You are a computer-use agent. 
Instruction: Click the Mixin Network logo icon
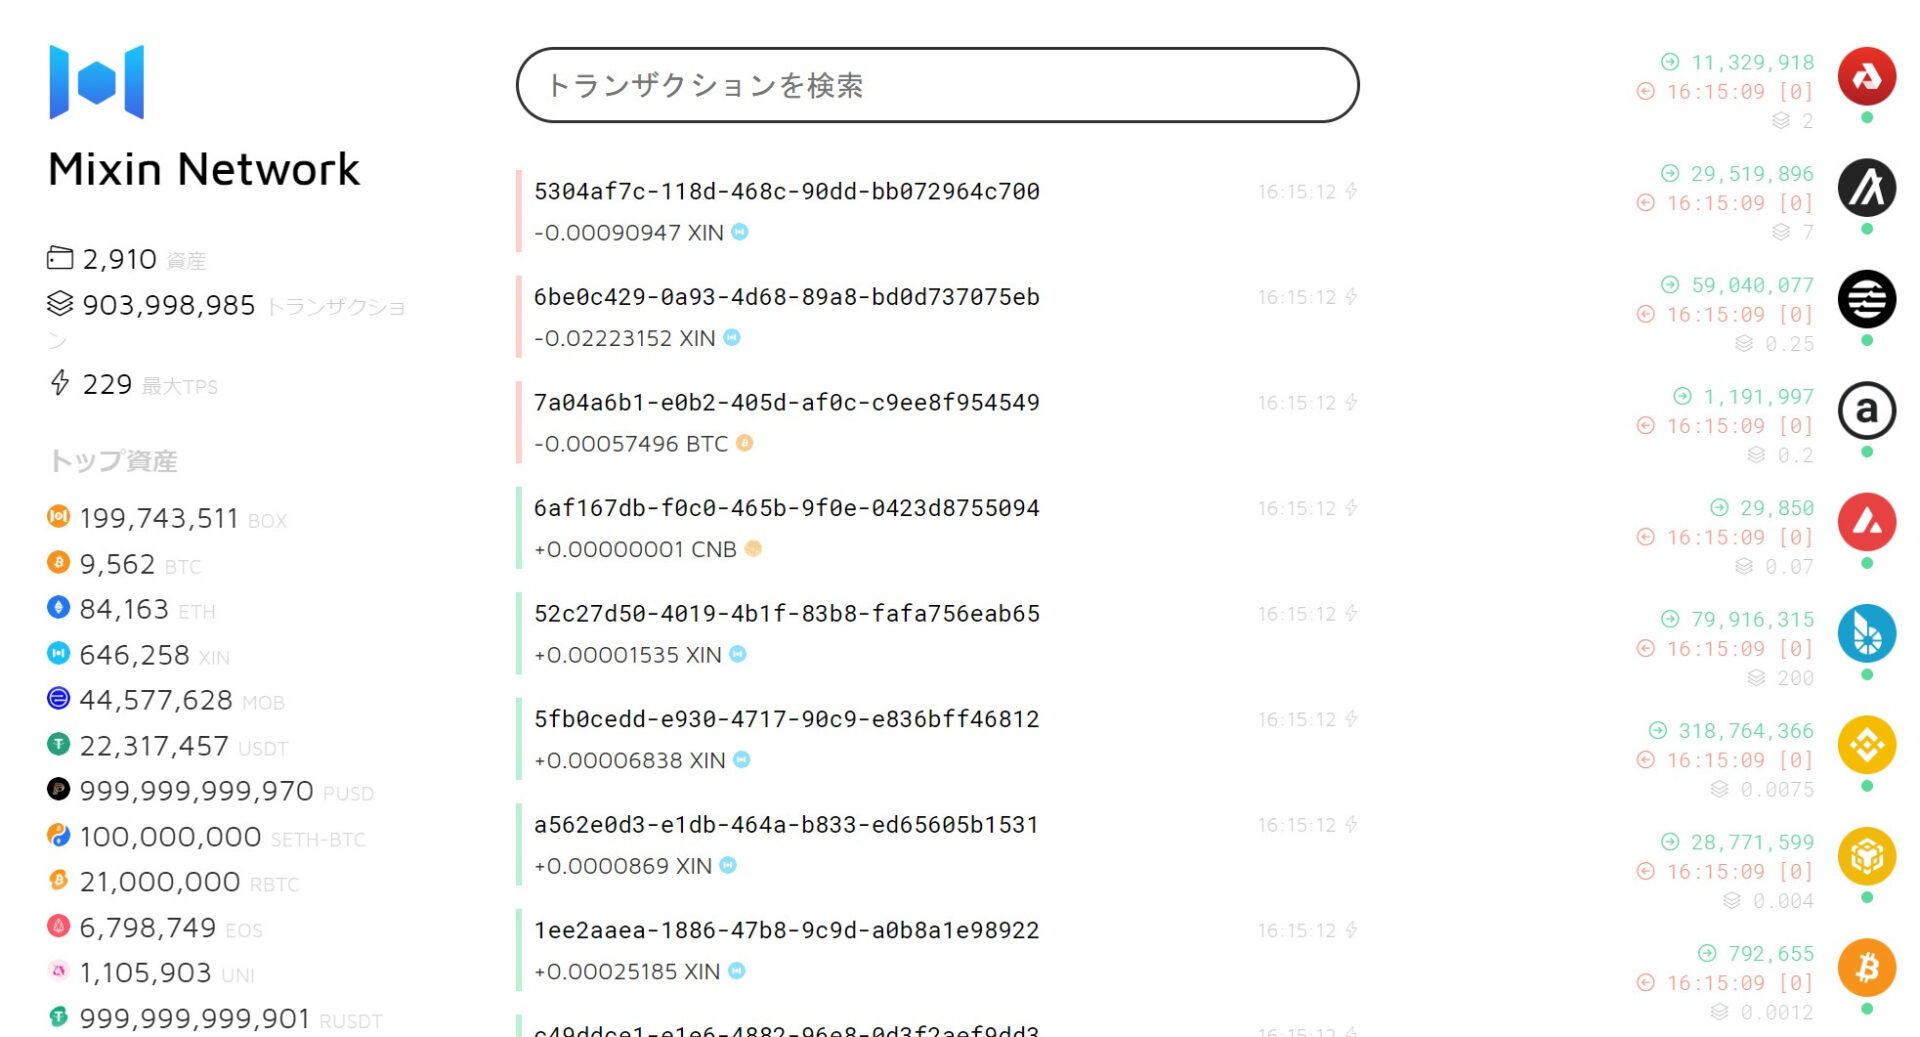[x=97, y=82]
